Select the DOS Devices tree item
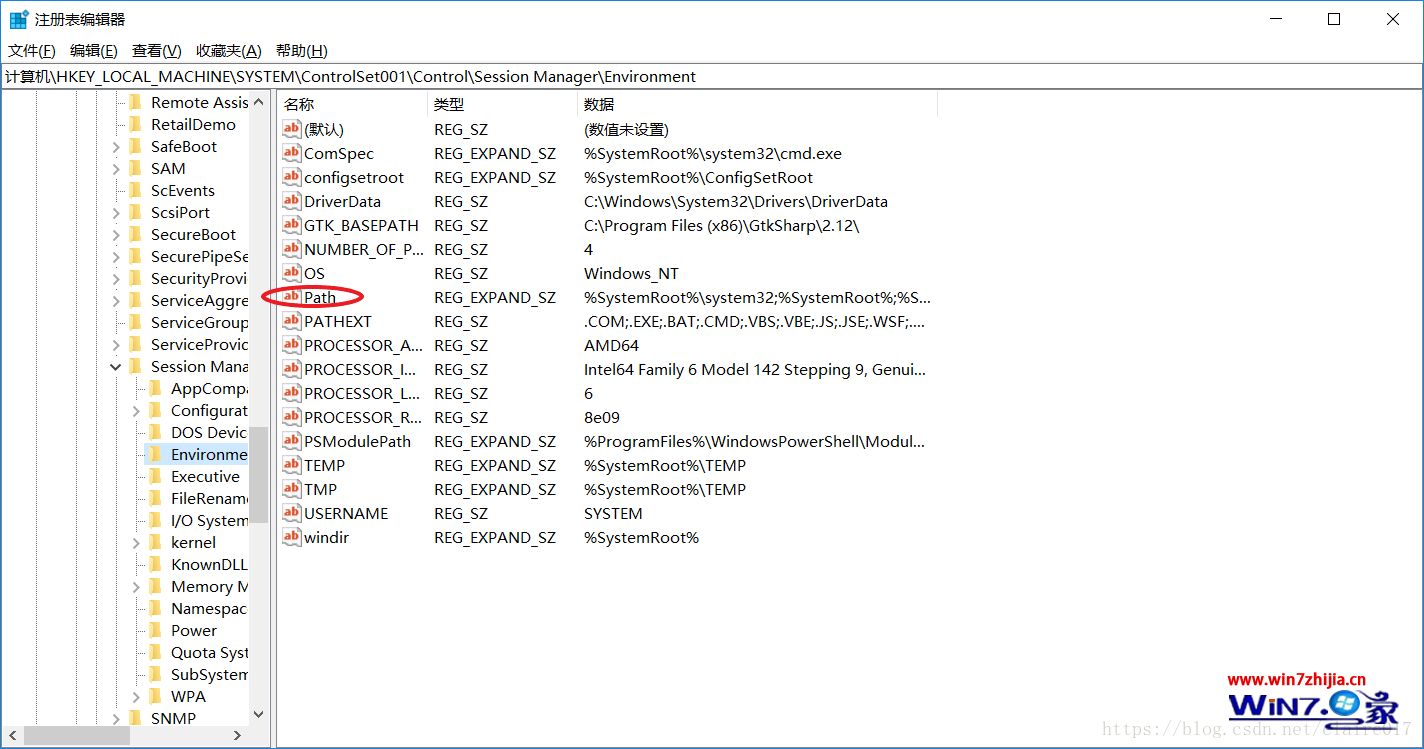This screenshot has width=1424, height=749. tap(209, 432)
